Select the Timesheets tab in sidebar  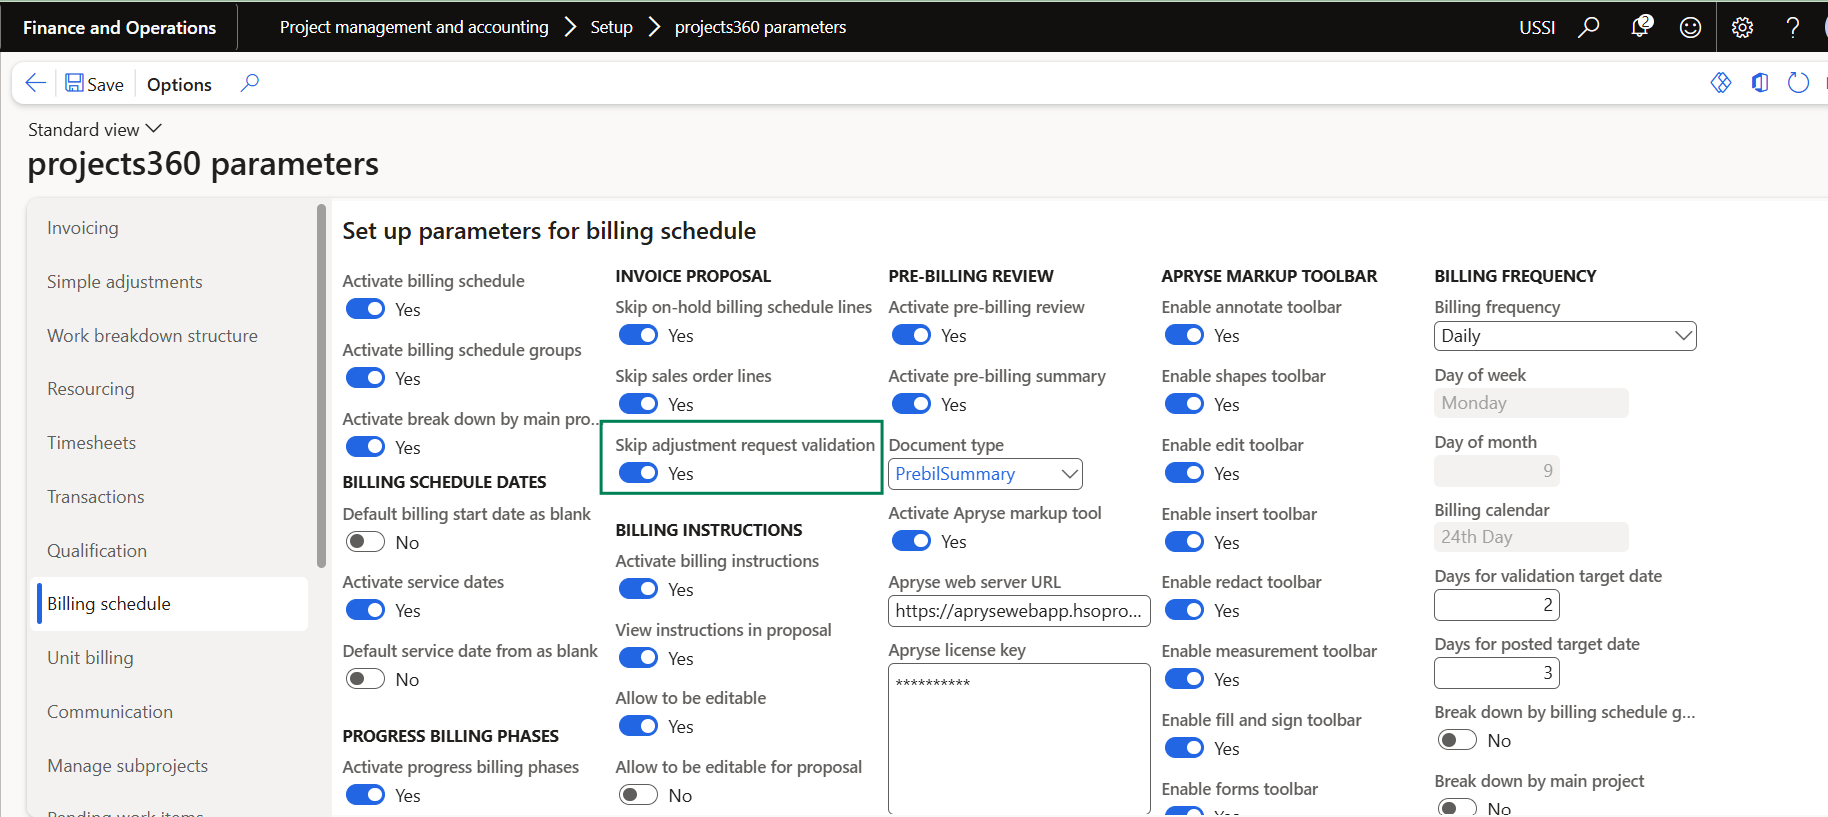[91, 443]
